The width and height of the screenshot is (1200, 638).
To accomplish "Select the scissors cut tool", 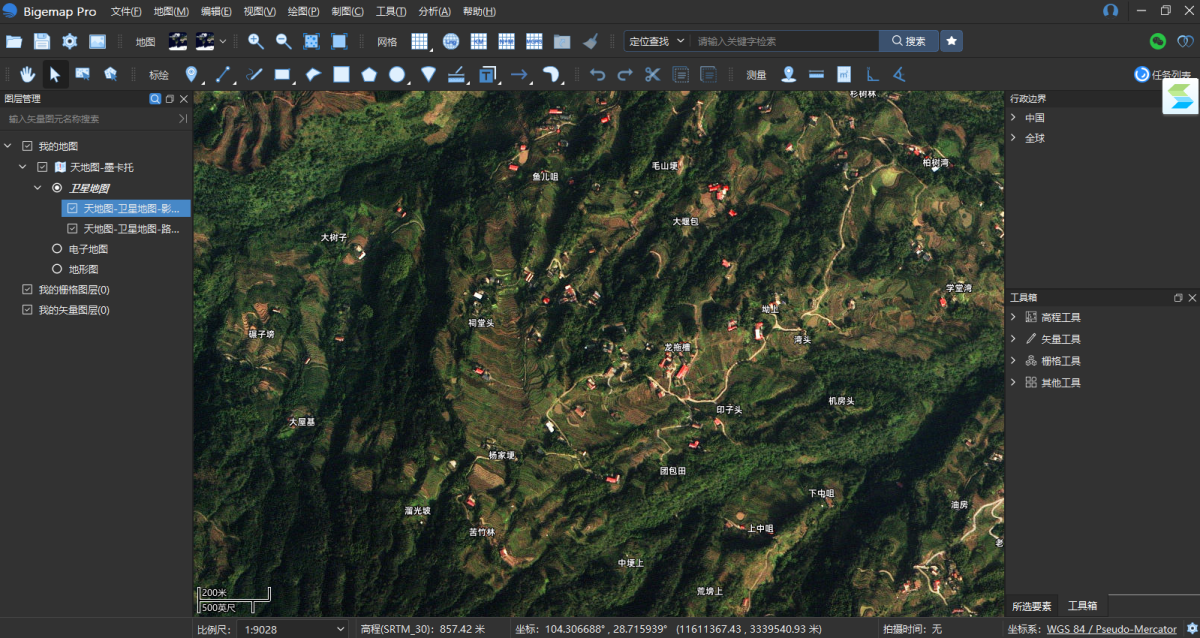I will coord(652,74).
